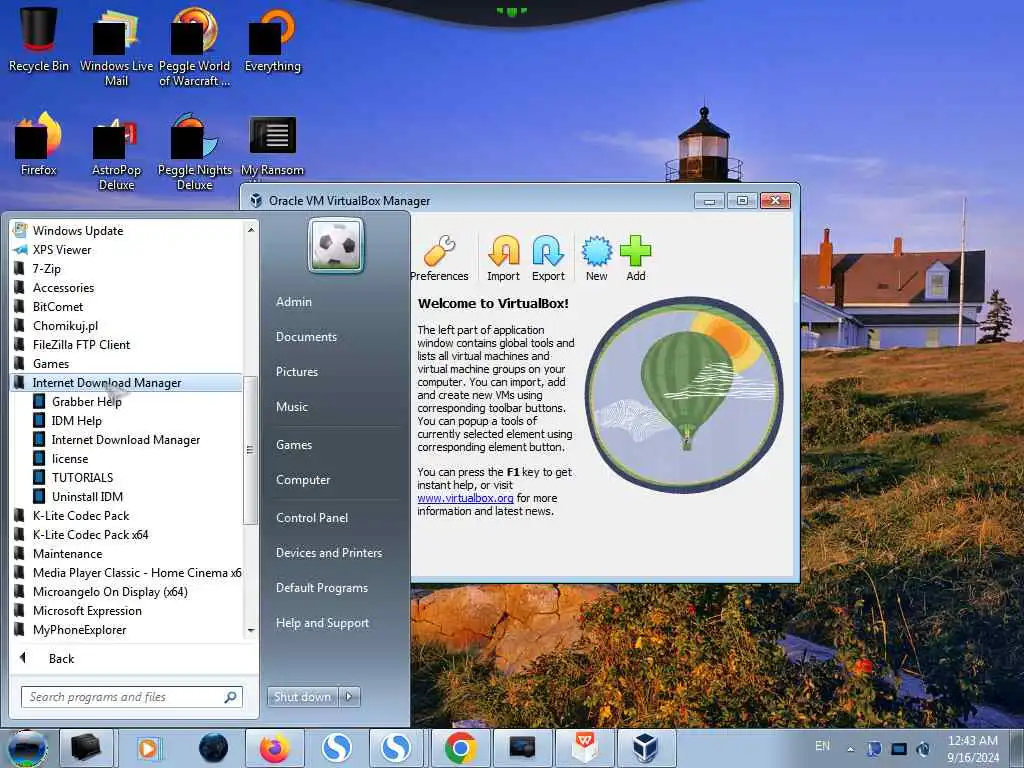
Task: Click the dark monitor taskbar icon
Action: tap(522, 748)
